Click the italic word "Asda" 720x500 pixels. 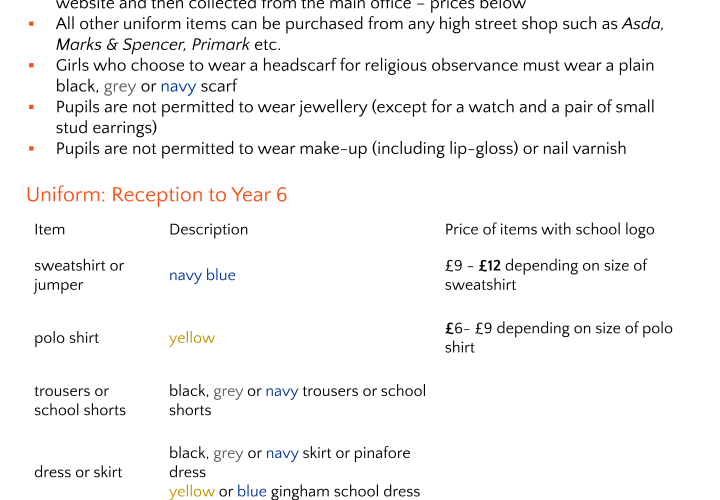tap(643, 24)
